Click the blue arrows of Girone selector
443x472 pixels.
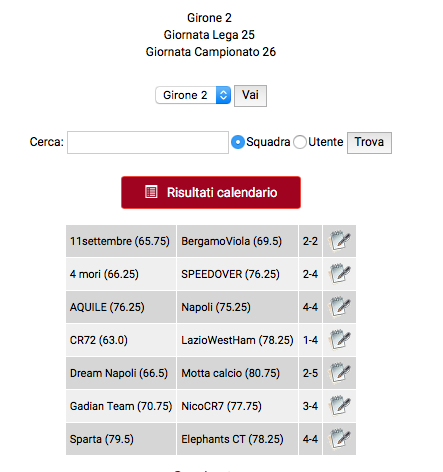point(223,95)
